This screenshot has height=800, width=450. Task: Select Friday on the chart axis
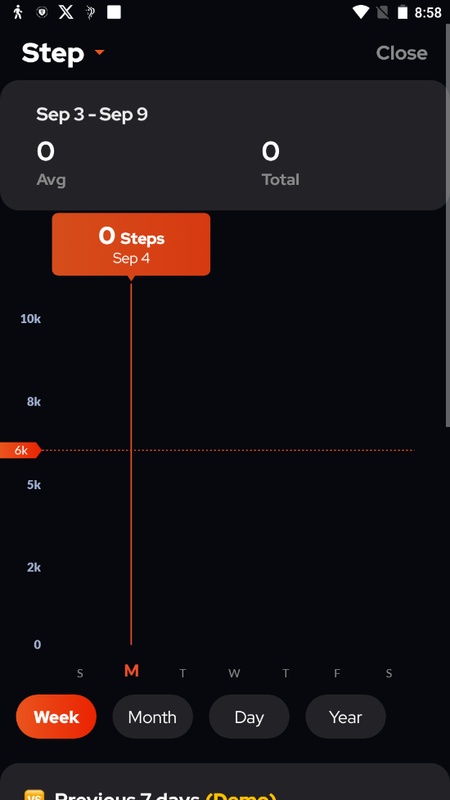tap(337, 673)
